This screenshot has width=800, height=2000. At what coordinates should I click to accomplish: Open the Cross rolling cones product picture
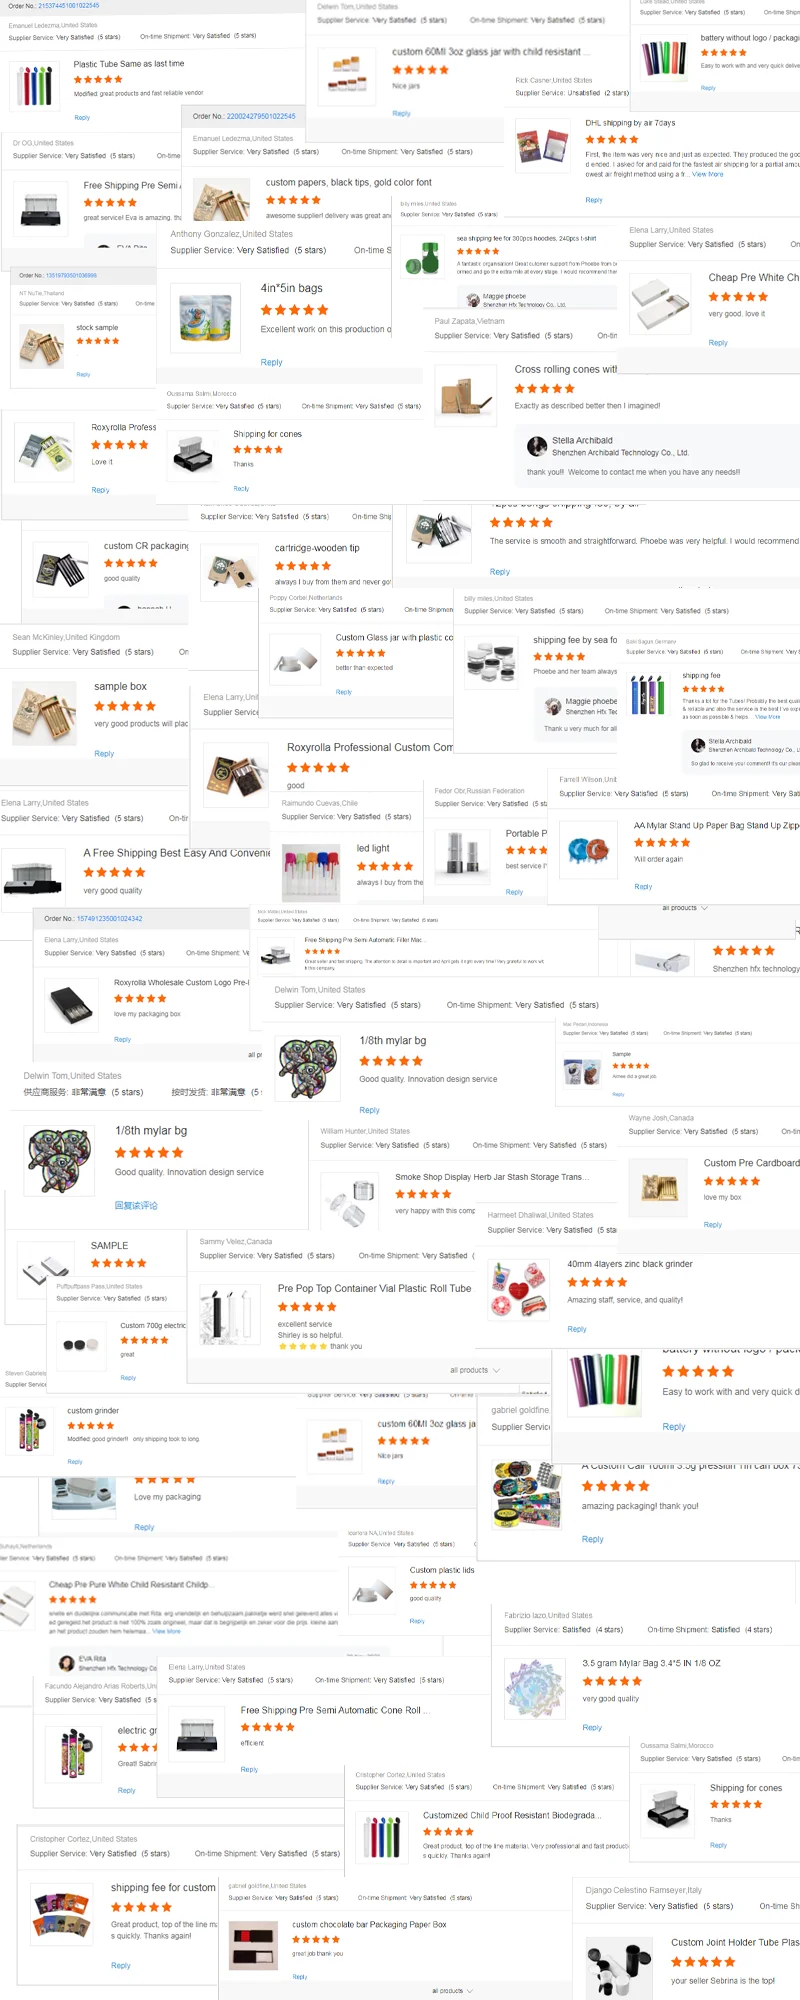[x=465, y=395]
